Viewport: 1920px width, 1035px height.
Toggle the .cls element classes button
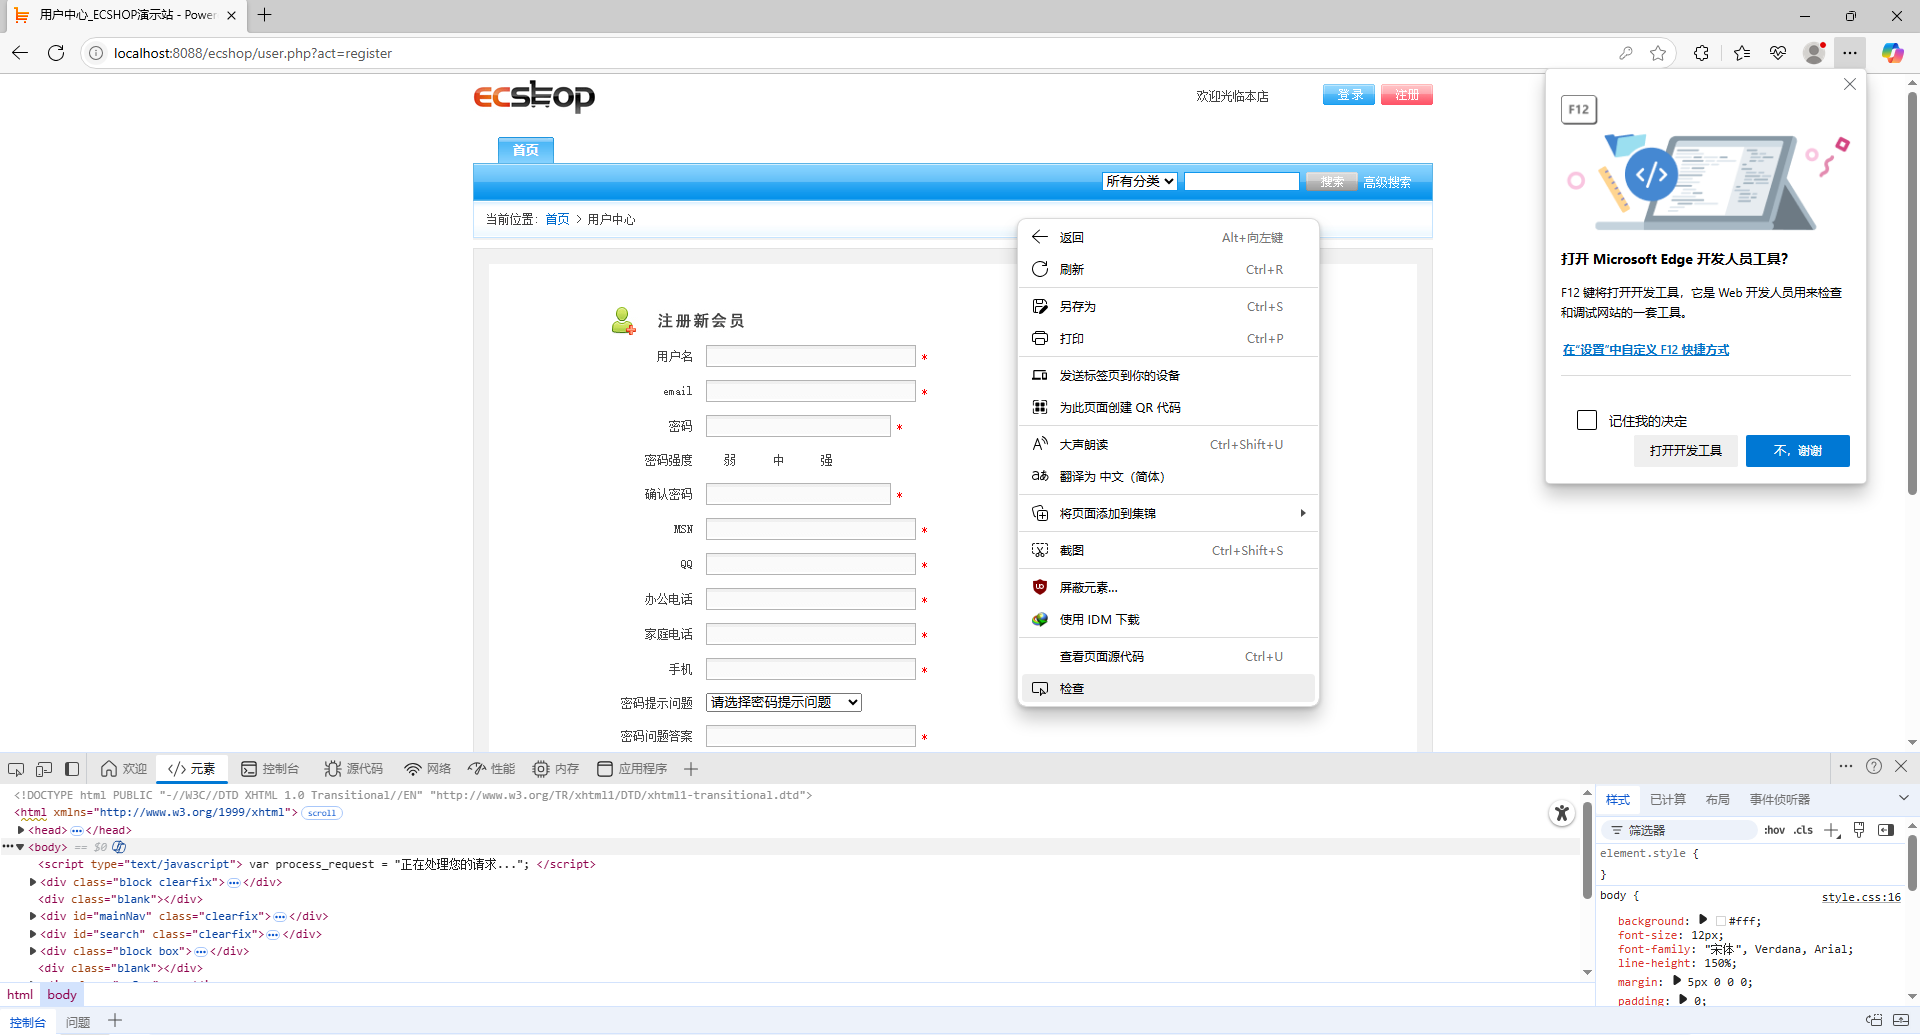pos(1803,830)
